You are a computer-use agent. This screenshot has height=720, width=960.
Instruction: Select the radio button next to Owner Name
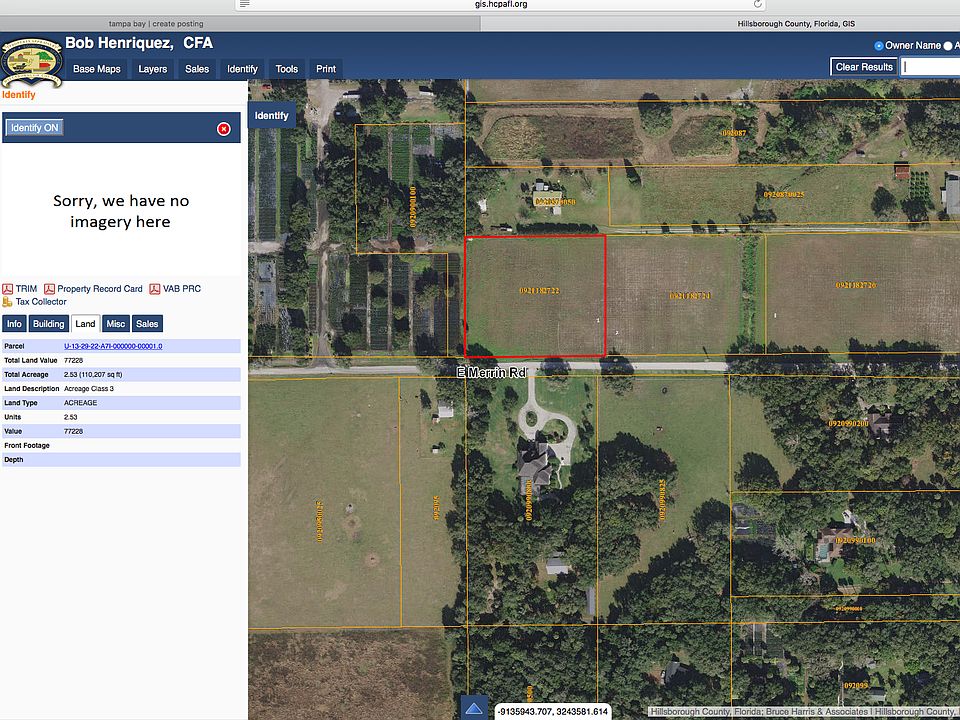coord(879,45)
